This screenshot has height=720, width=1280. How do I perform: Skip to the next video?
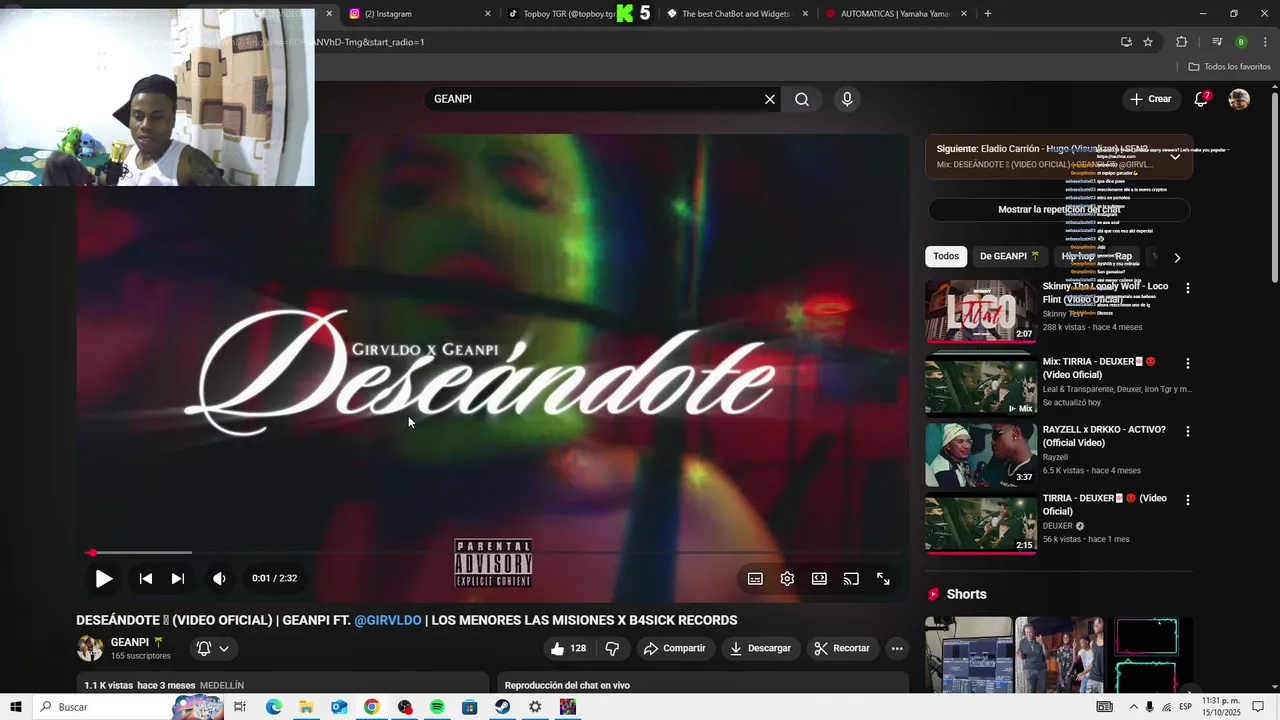point(178,578)
